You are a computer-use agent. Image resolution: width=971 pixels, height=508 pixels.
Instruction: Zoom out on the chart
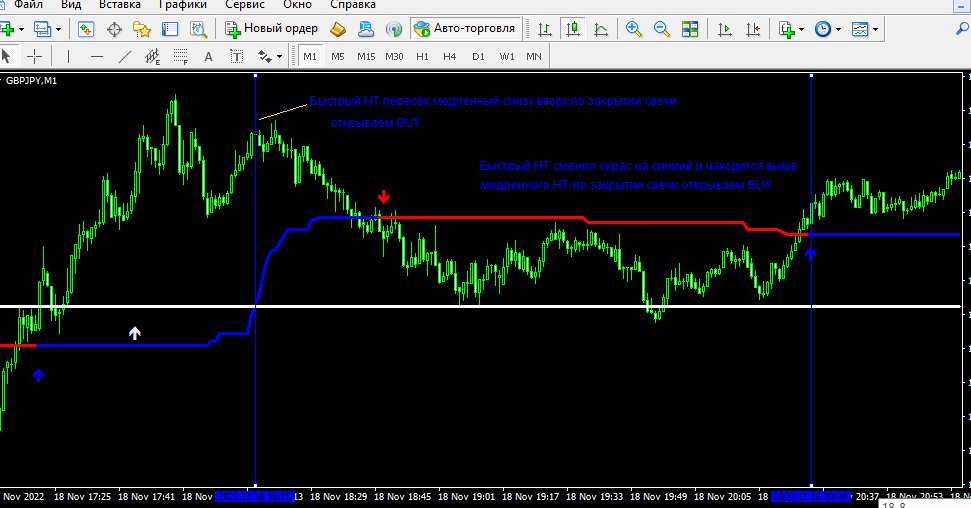(x=661, y=29)
